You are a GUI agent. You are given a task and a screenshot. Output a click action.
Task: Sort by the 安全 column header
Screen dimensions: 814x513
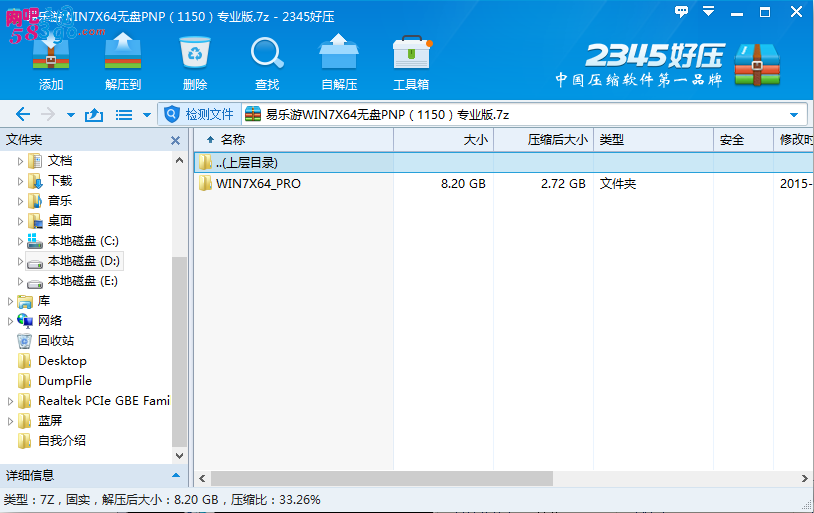coord(743,140)
